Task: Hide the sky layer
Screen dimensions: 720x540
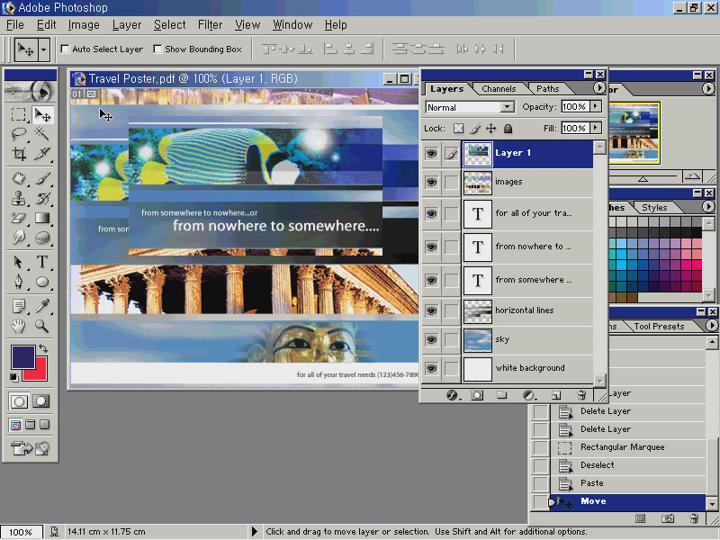Action: pyautogui.click(x=431, y=339)
